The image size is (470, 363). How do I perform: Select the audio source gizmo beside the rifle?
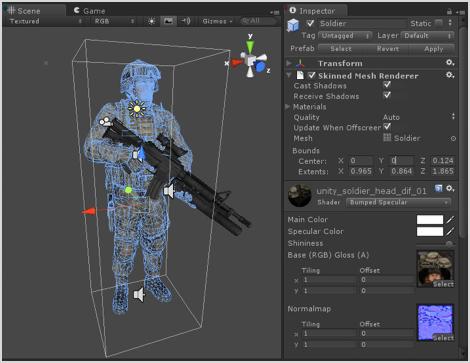[x=169, y=191]
